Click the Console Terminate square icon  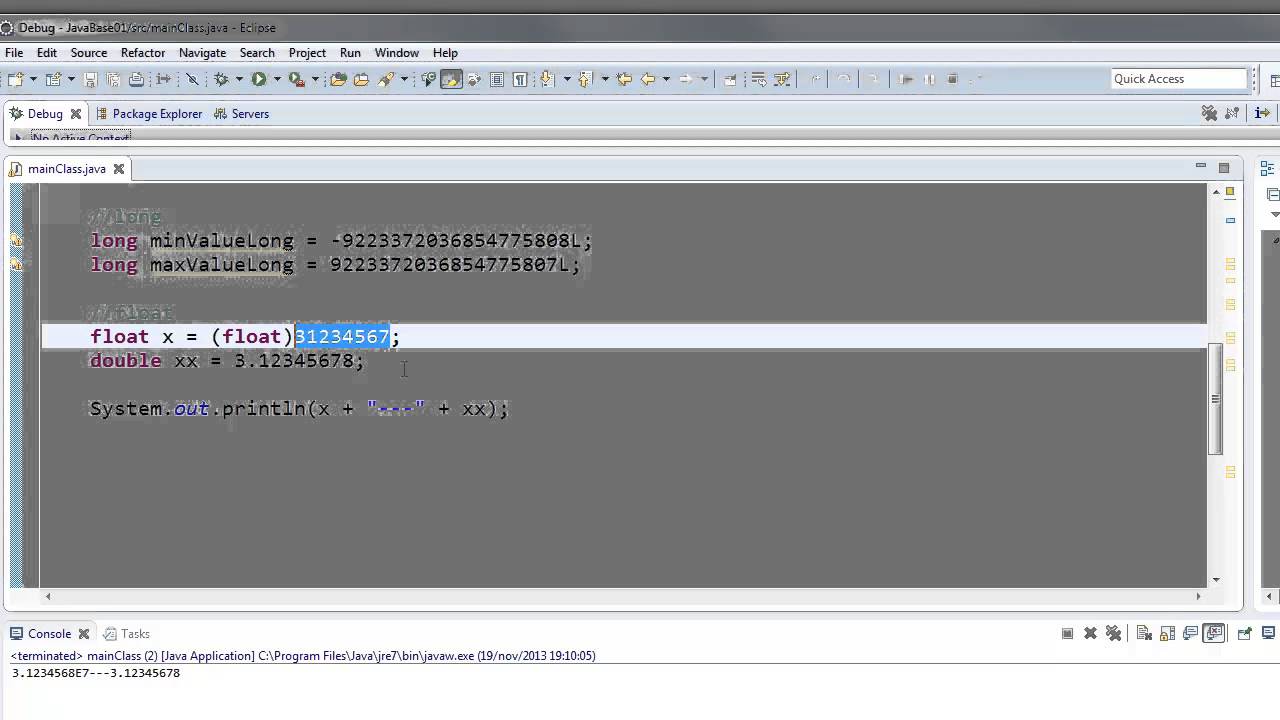1067,633
